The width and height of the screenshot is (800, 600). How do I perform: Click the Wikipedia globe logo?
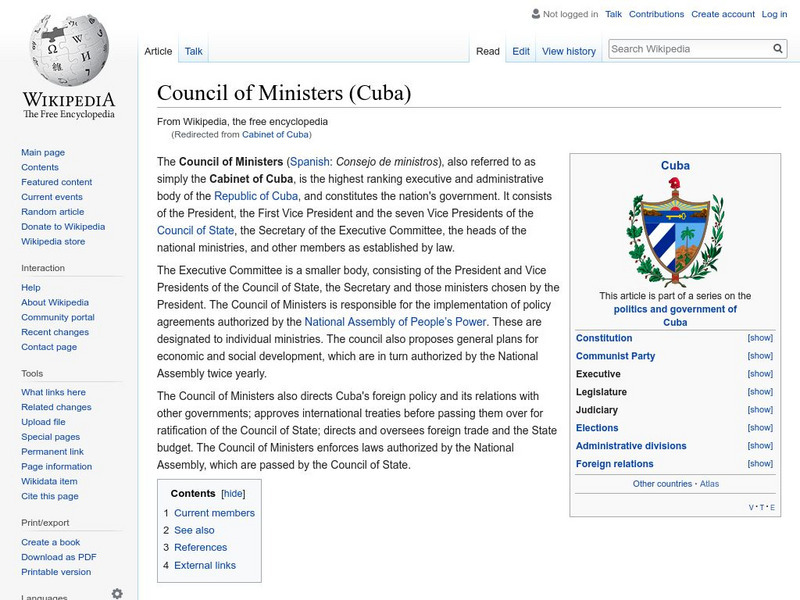[69, 50]
